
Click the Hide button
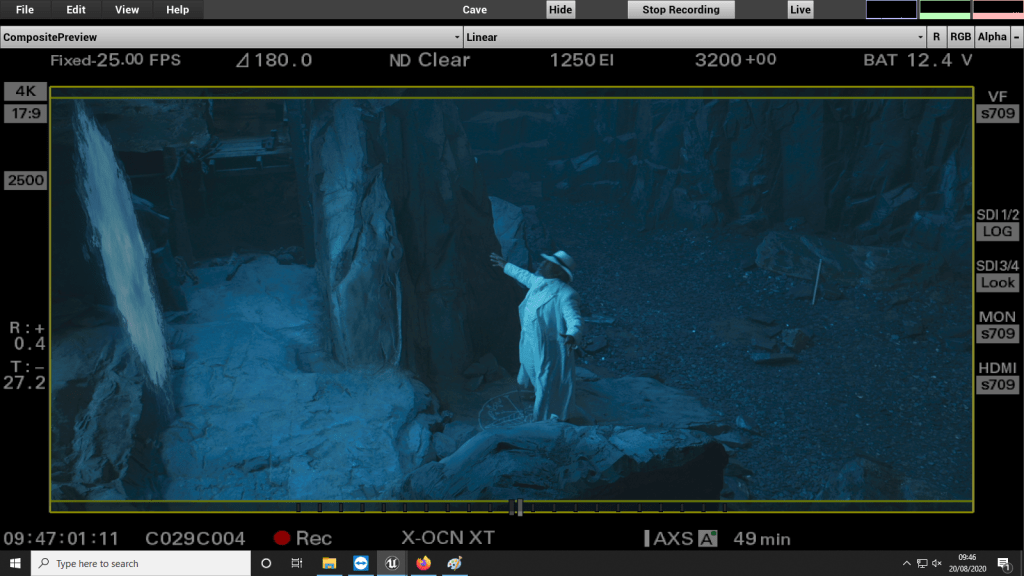[561, 10]
